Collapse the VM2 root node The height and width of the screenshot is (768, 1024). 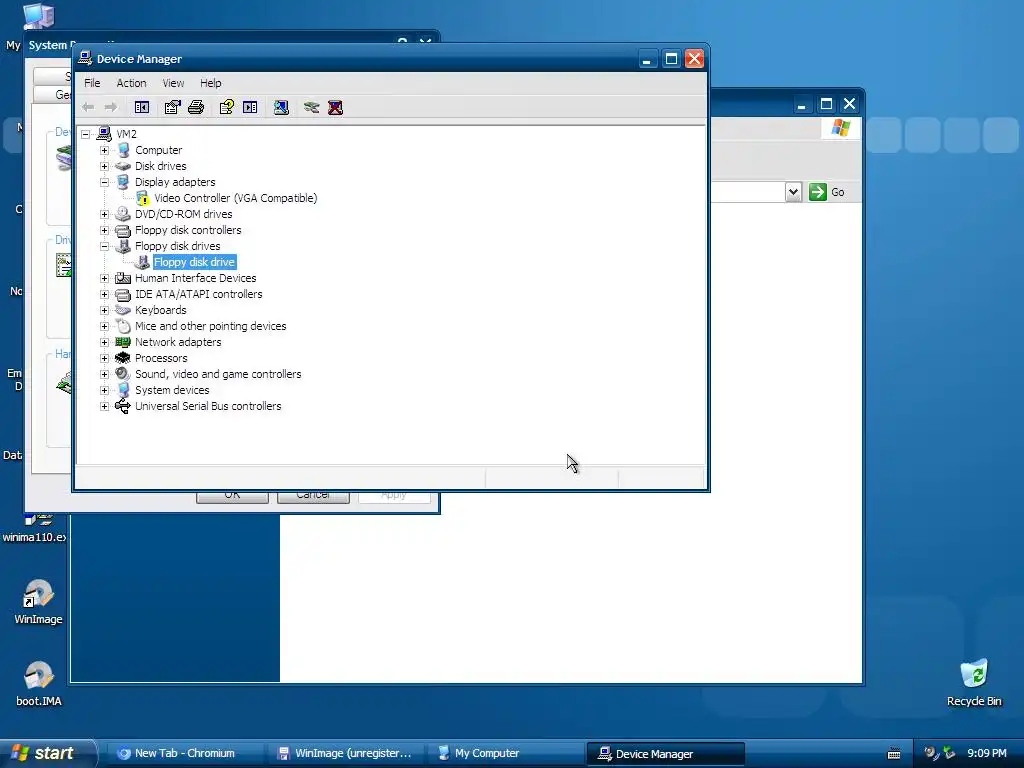(x=86, y=135)
